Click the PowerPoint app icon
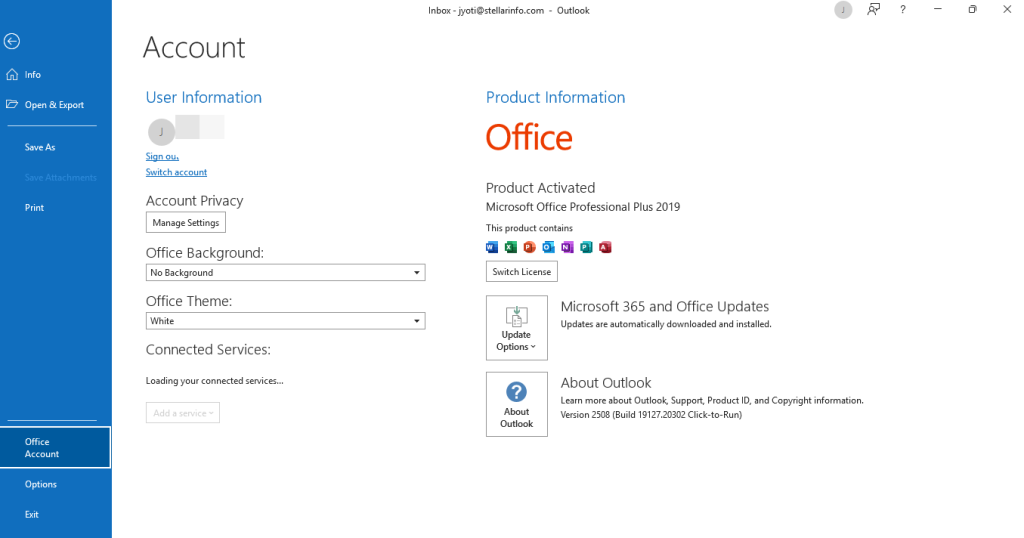The height and width of the screenshot is (538, 1024). 530,247
